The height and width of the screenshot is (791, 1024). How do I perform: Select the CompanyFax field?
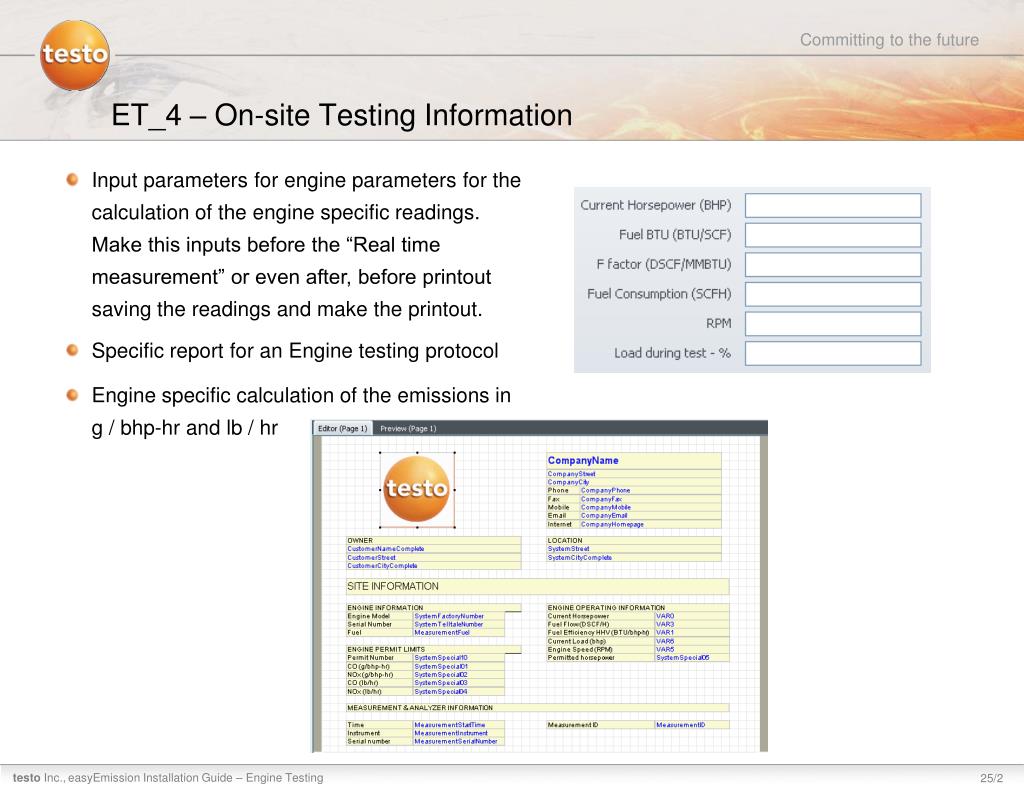point(650,499)
